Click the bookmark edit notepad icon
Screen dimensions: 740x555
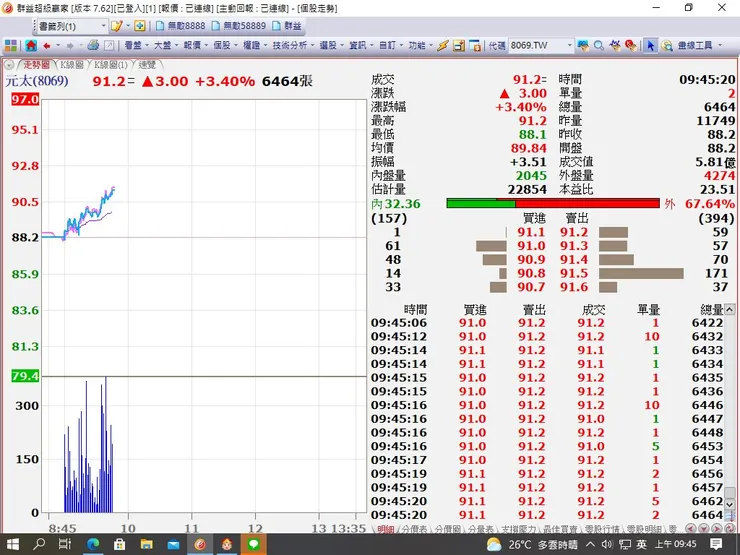(116, 26)
